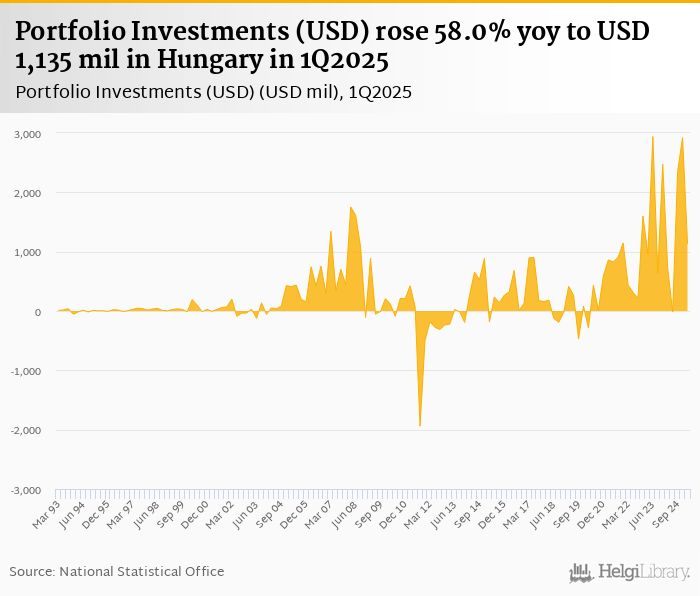Image resolution: width=700 pixels, height=596 pixels.
Task: Click the -1,000 y-axis label
Action: [25, 371]
